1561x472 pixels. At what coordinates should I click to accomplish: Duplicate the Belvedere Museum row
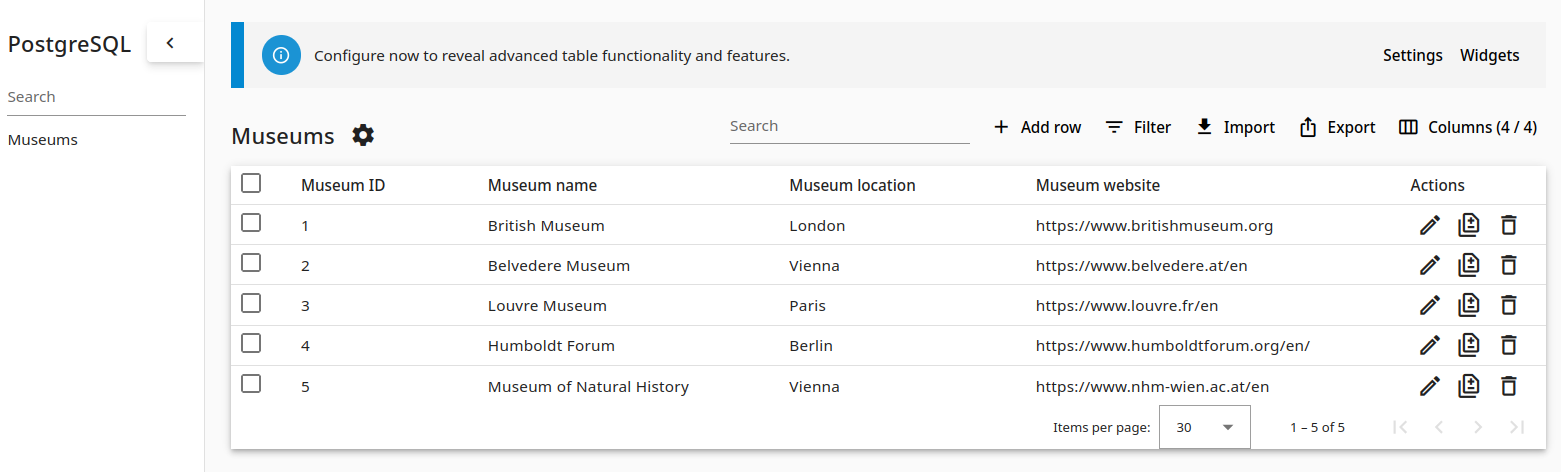click(1468, 265)
